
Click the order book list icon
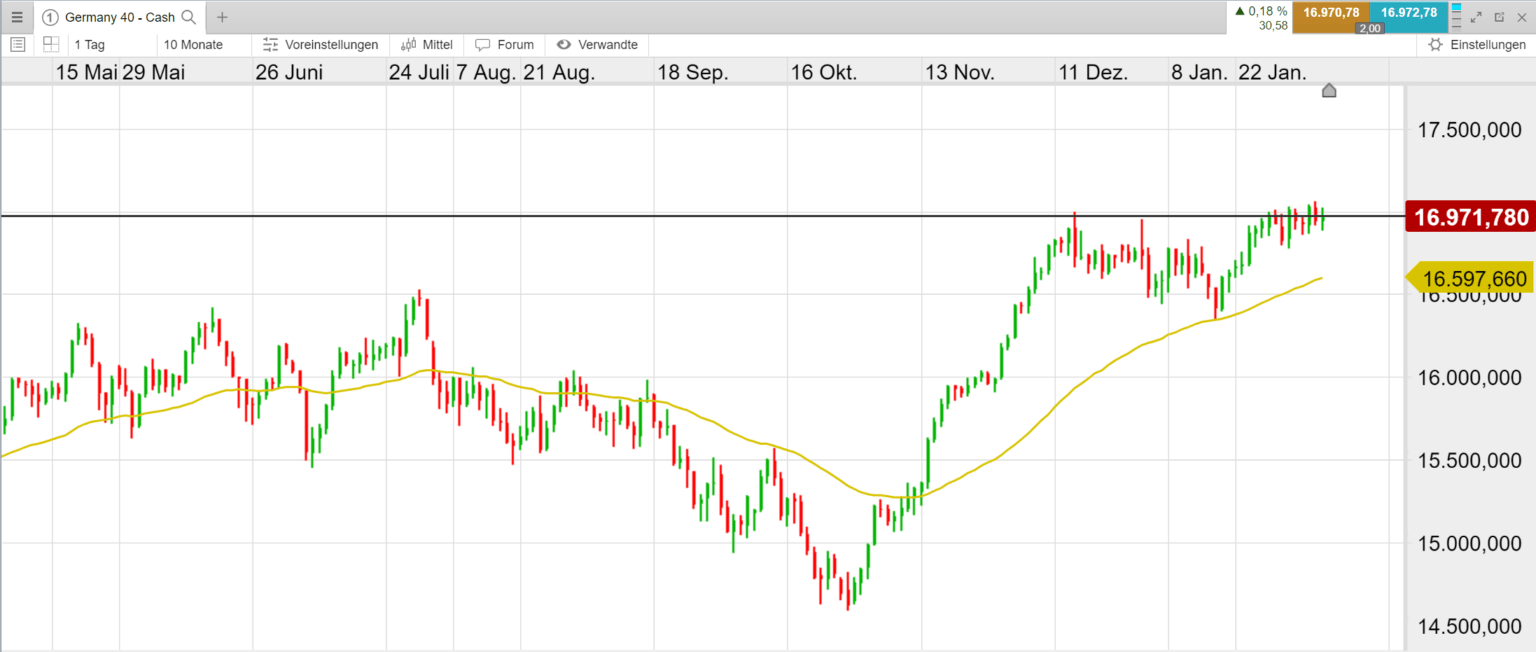click(17, 44)
